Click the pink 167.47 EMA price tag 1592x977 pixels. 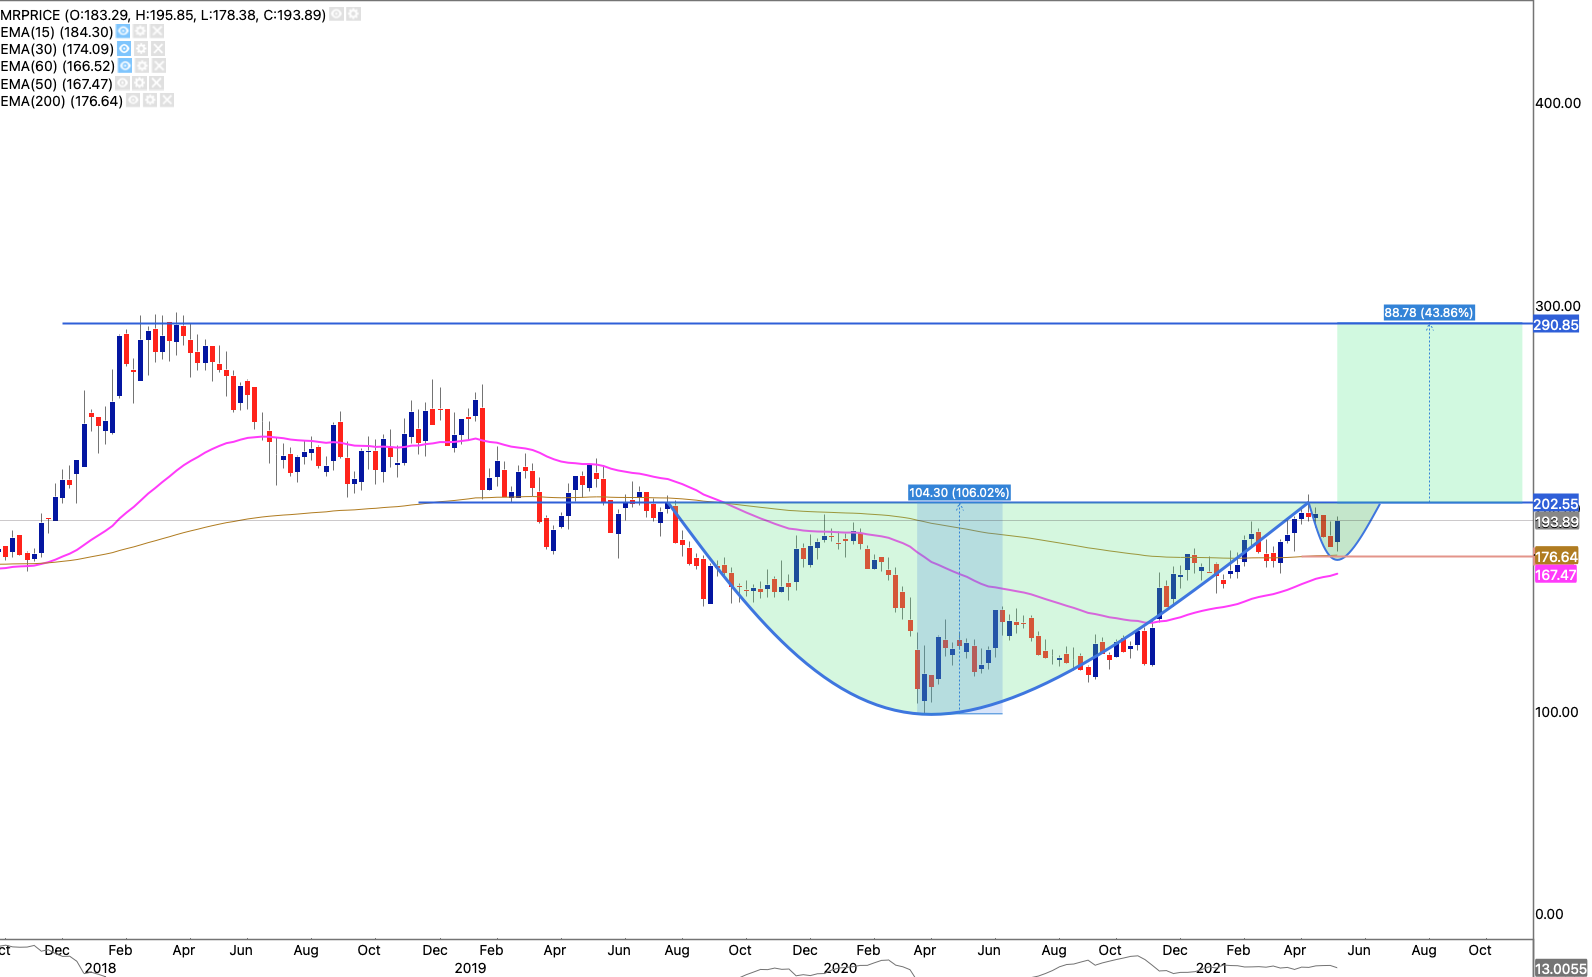tap(1555, 575)
